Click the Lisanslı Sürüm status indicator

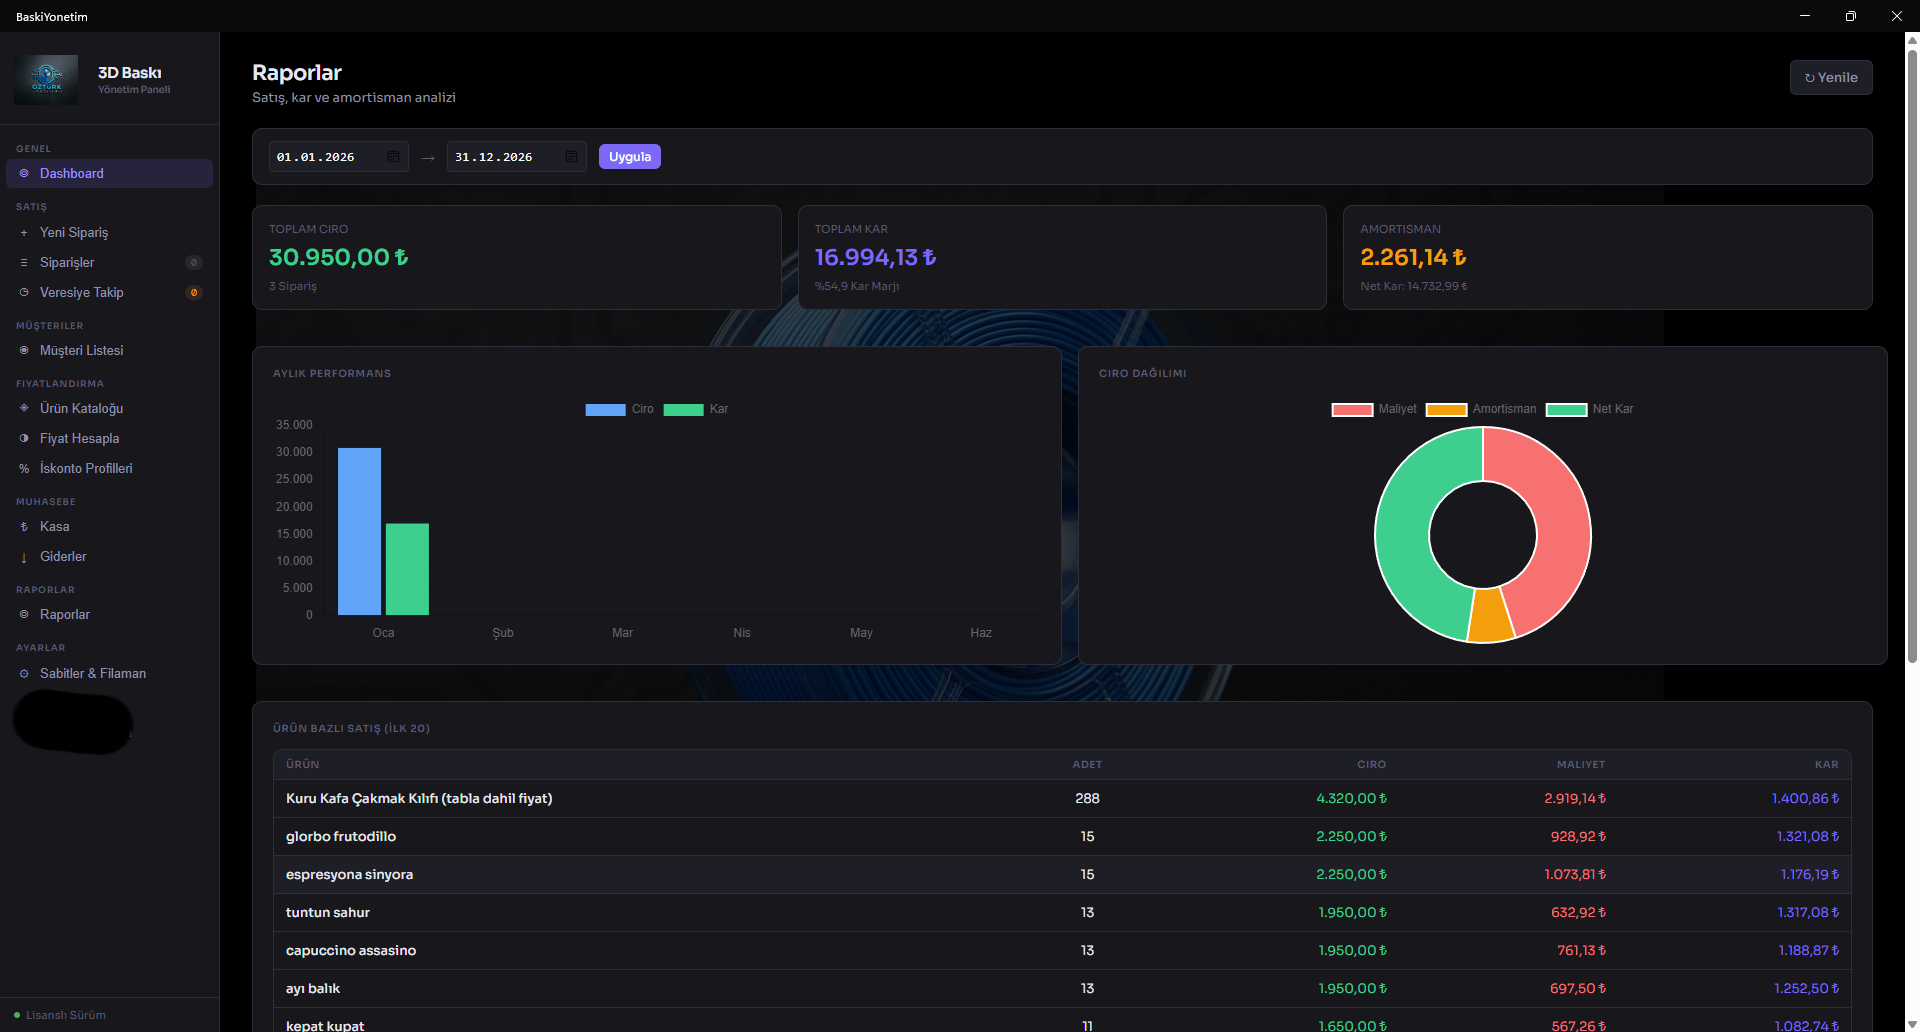tap(60, 1015)
